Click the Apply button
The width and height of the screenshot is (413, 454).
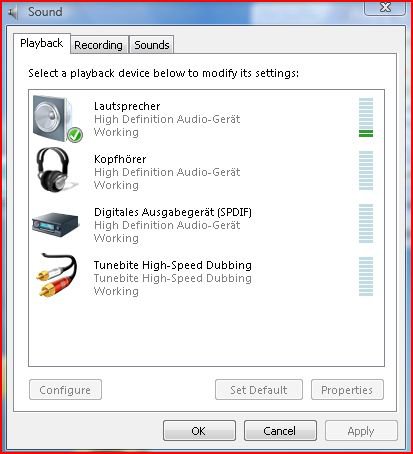pyautogui.click(x=361, y=431)
